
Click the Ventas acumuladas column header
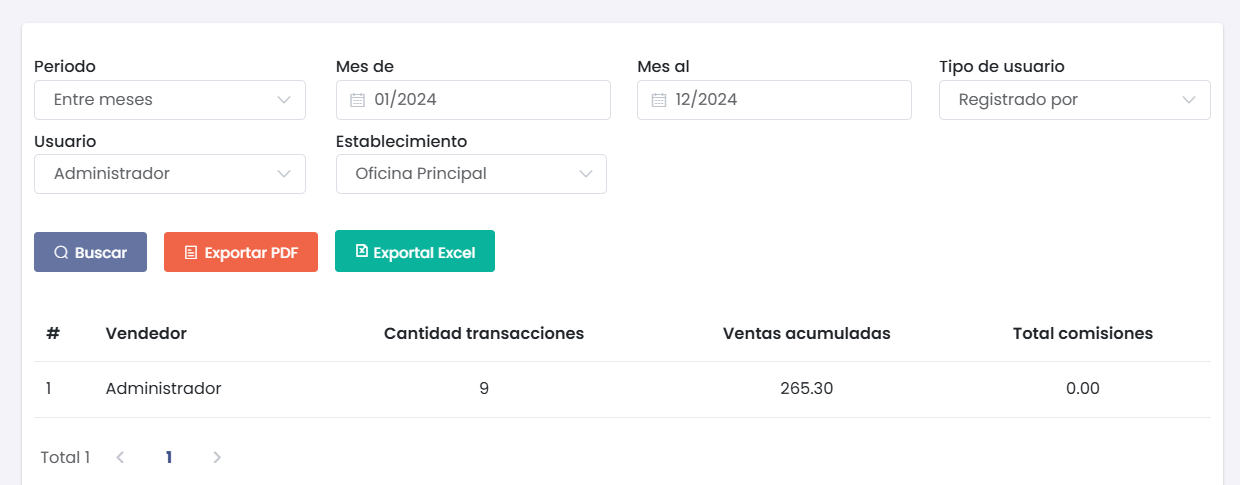coord(806,333)
